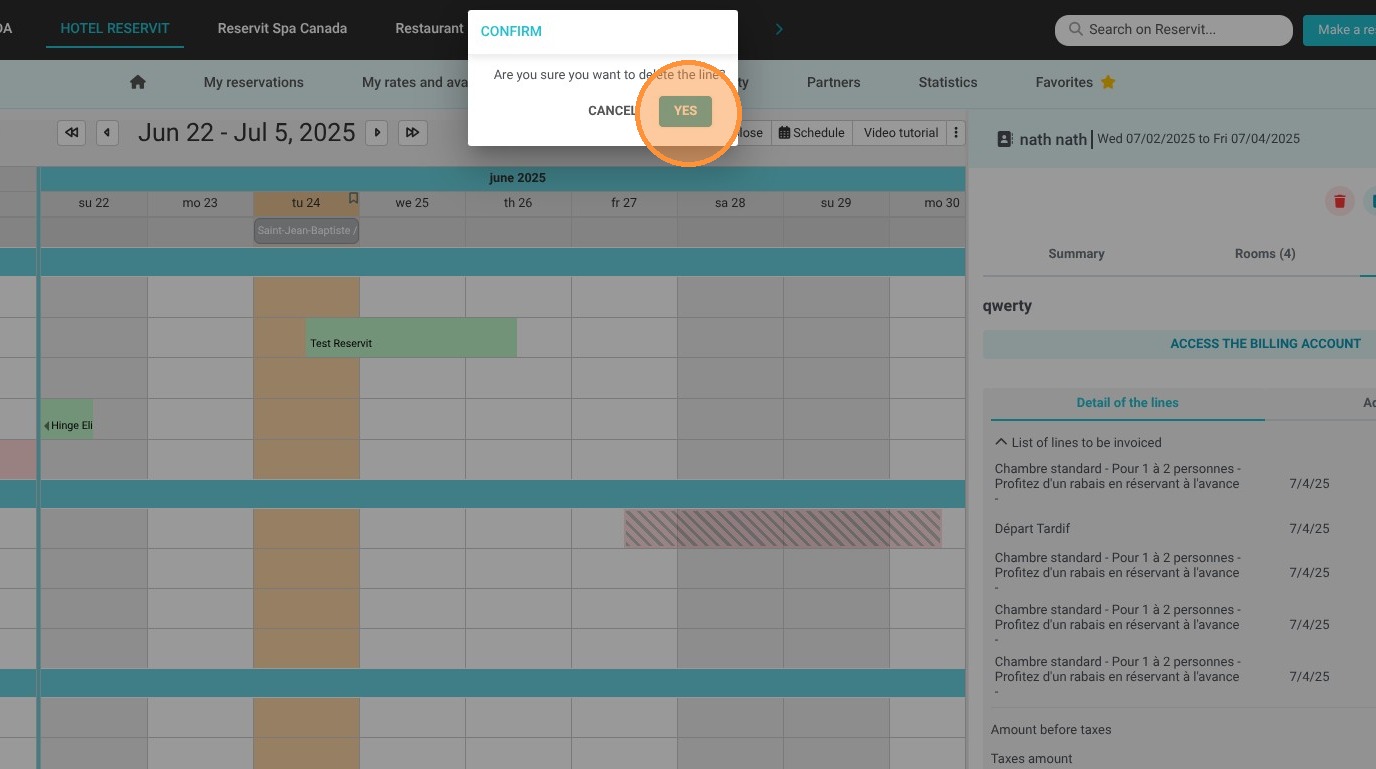Click the we 25 day header
This screenshot has height=769, width=1376.
[412, 203]
